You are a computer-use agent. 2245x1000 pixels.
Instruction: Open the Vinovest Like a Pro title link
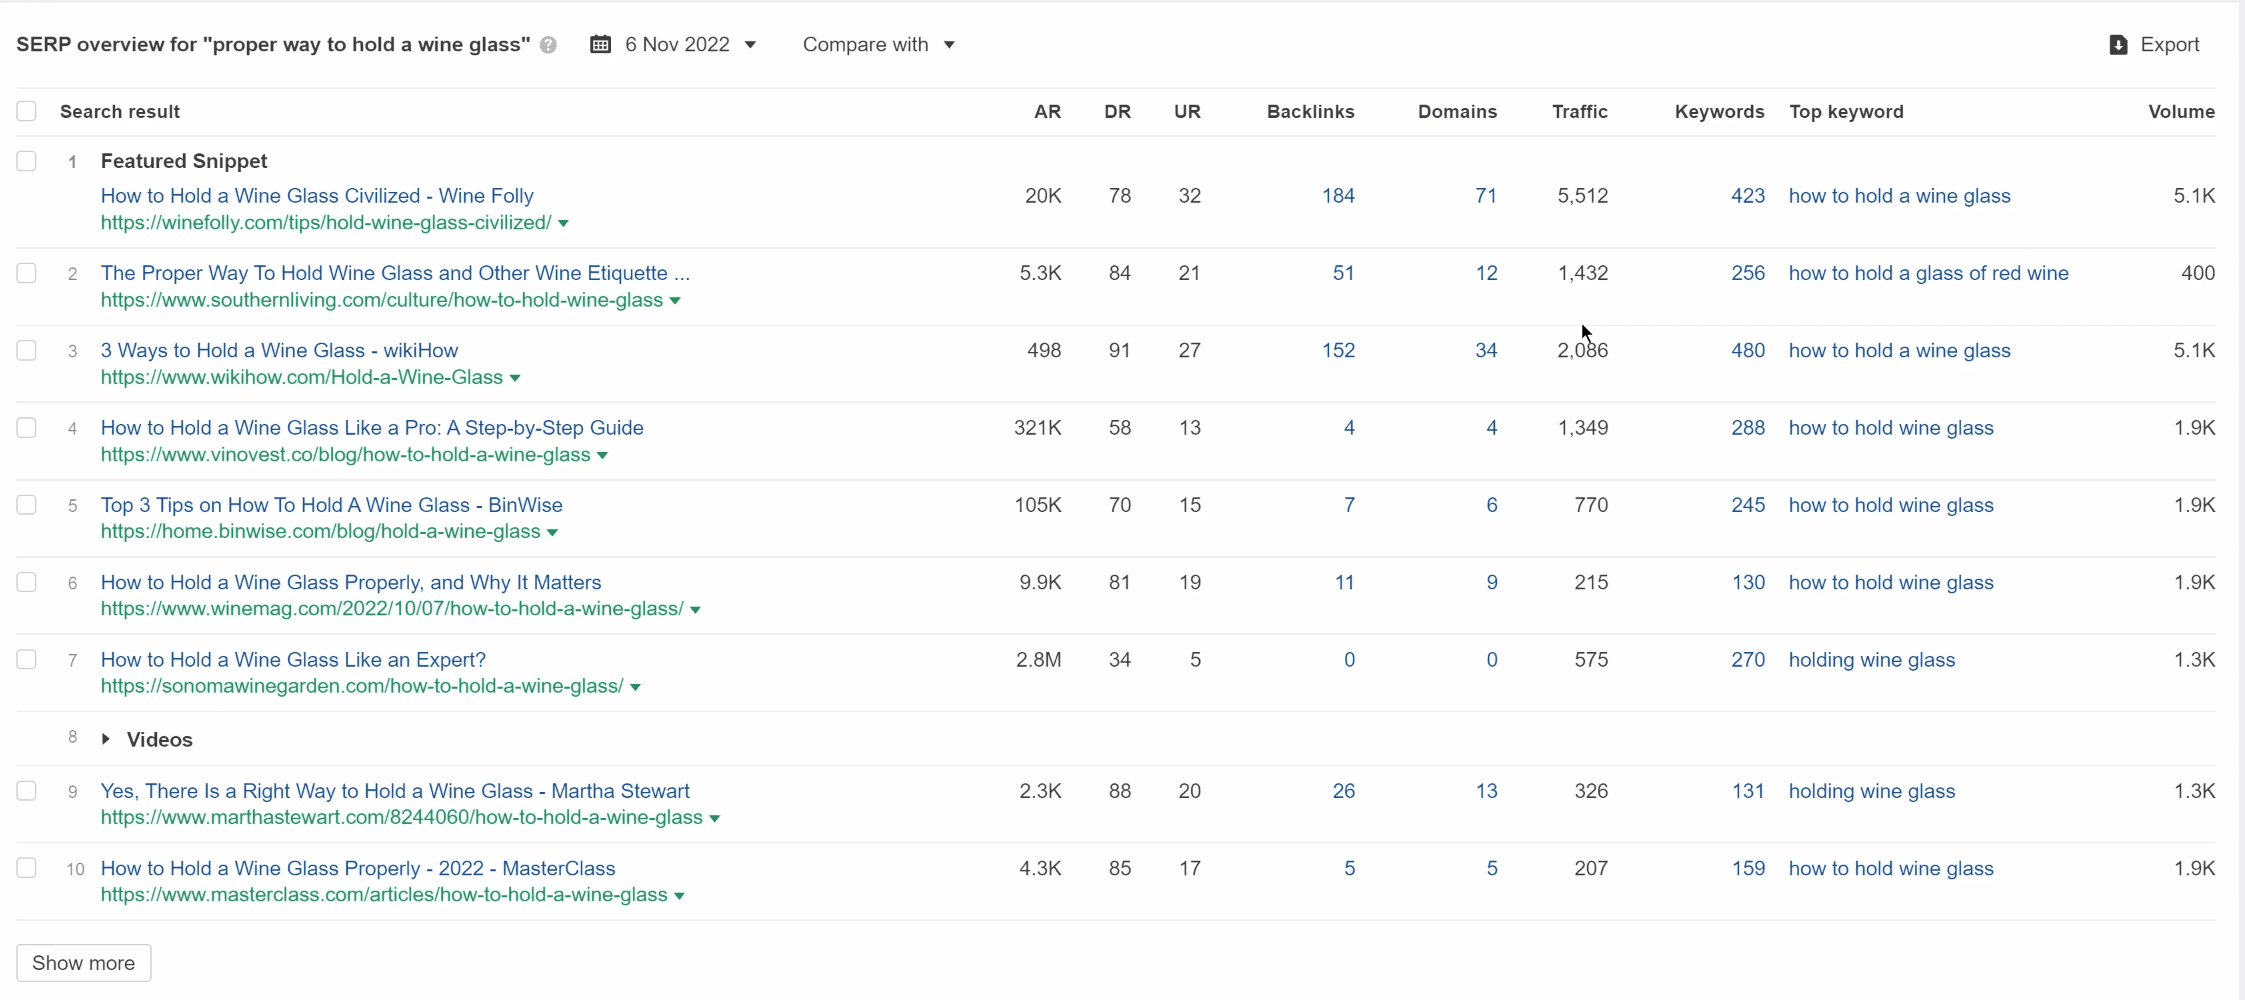(372, 428)
